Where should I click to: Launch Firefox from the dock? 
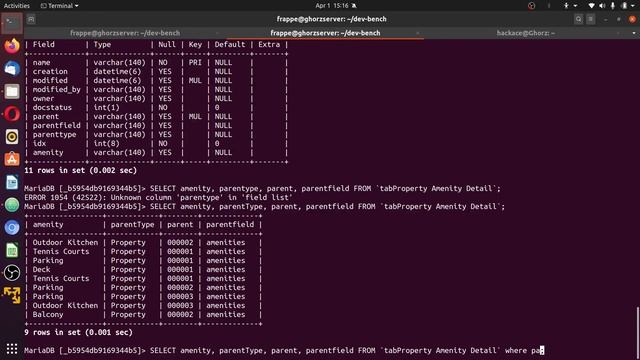point(12,46)
